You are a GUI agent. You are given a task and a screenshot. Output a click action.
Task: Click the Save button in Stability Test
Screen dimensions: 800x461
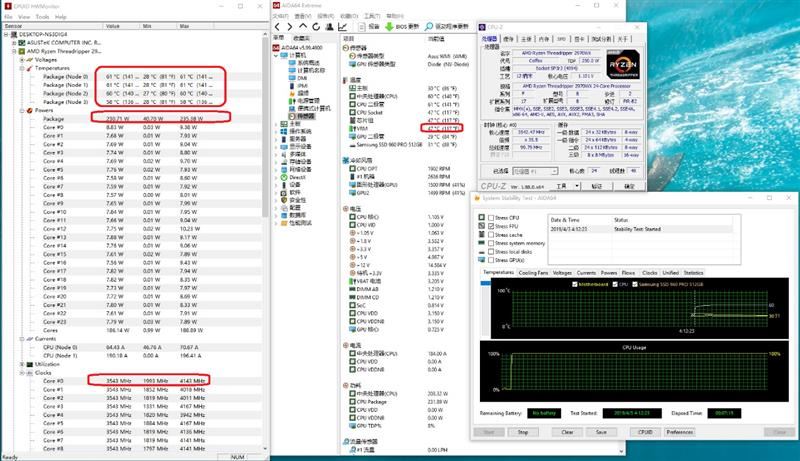602,432
